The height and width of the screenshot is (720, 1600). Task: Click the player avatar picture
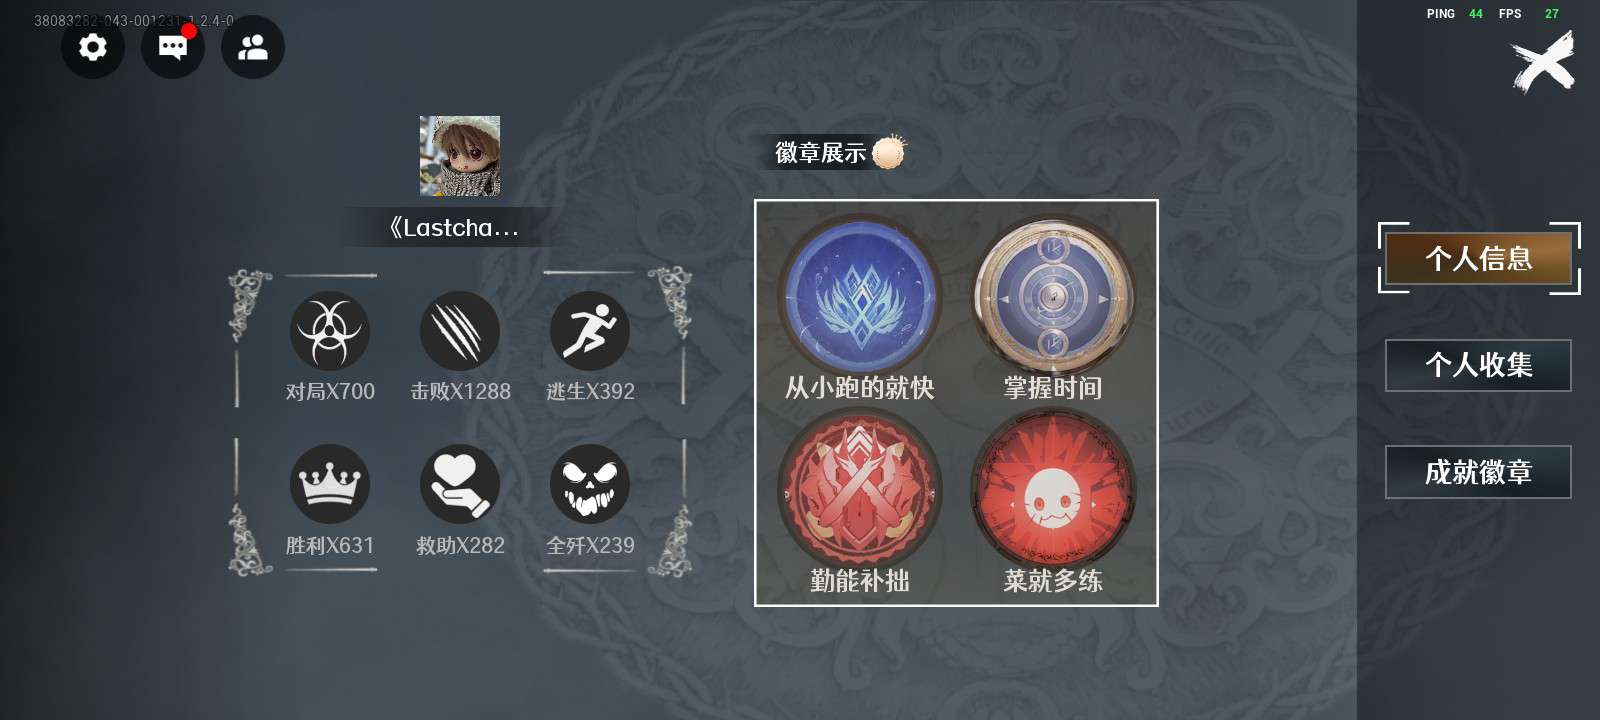coord(460,156)
